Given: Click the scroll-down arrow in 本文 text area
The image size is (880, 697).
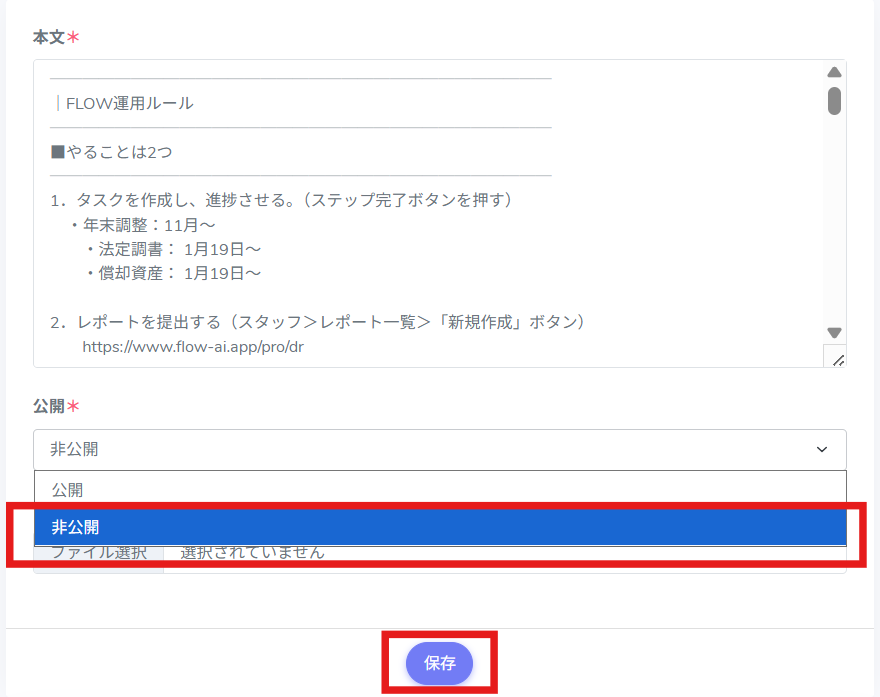Looking at the screenshot, I should point(834,333).
